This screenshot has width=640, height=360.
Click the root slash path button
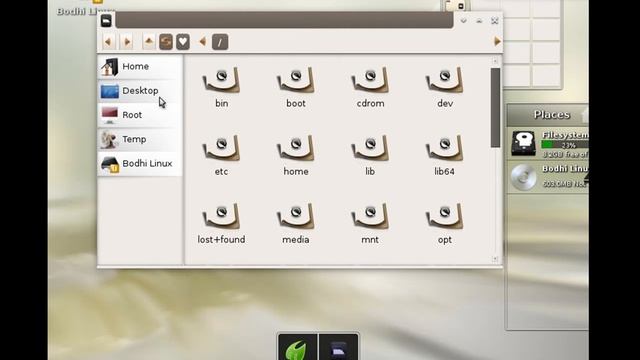tap(220, 42)
